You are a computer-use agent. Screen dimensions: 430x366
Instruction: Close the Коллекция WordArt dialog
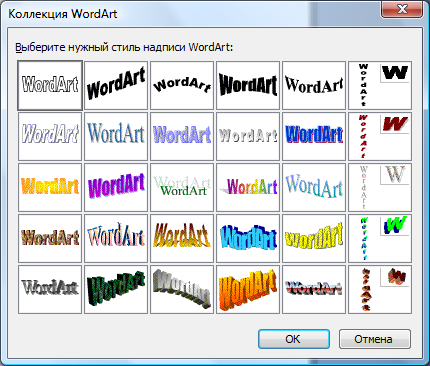402,9
